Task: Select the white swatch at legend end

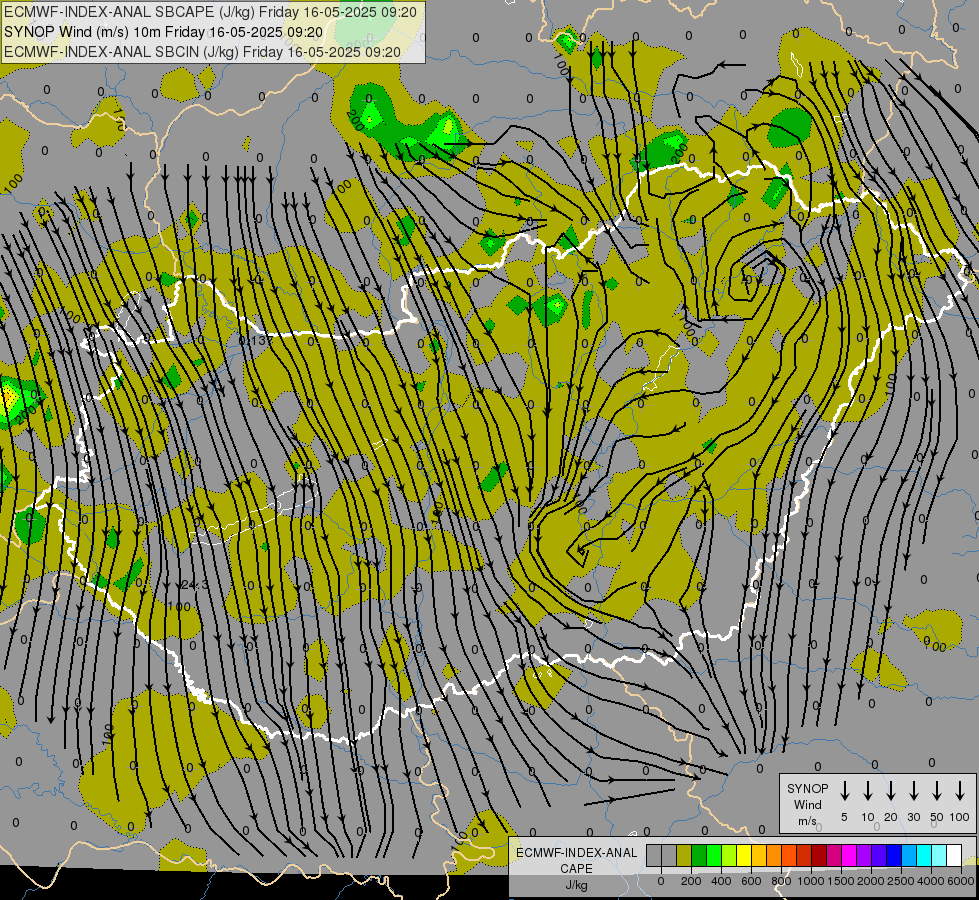Action: (954, 855)
